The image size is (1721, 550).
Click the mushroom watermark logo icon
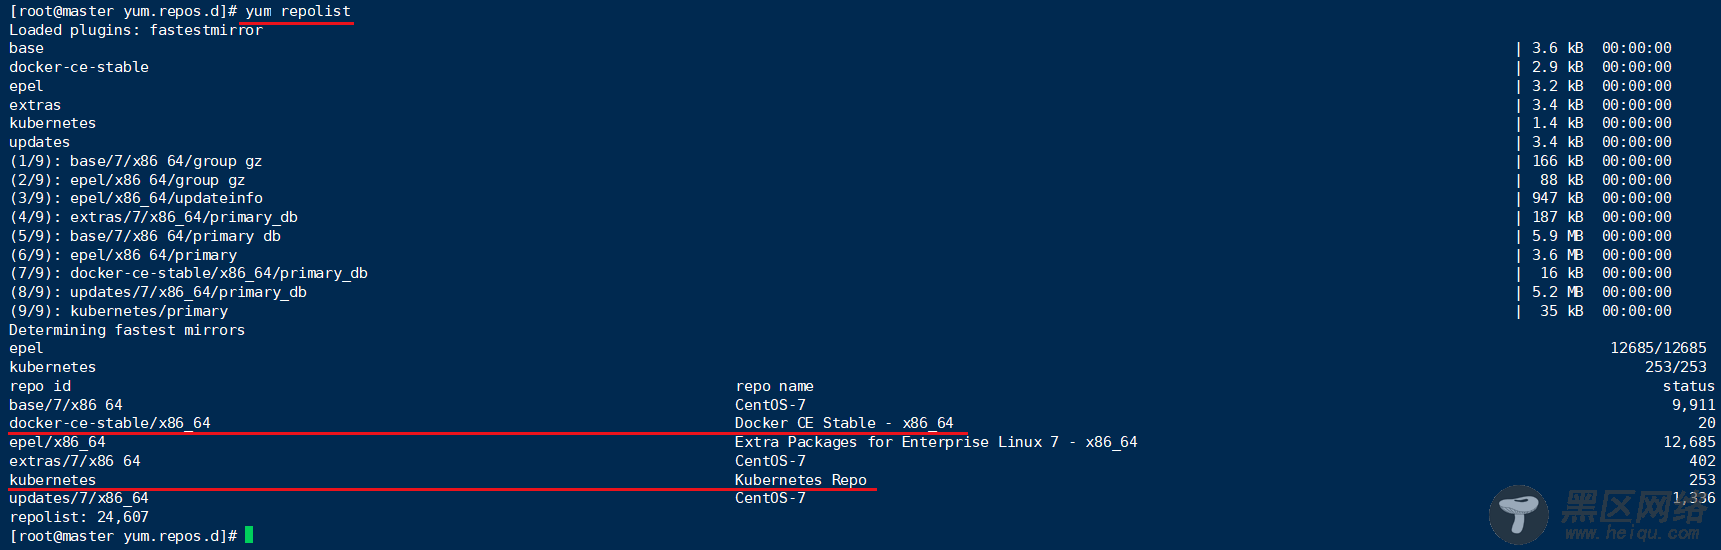click(1519, 514)
